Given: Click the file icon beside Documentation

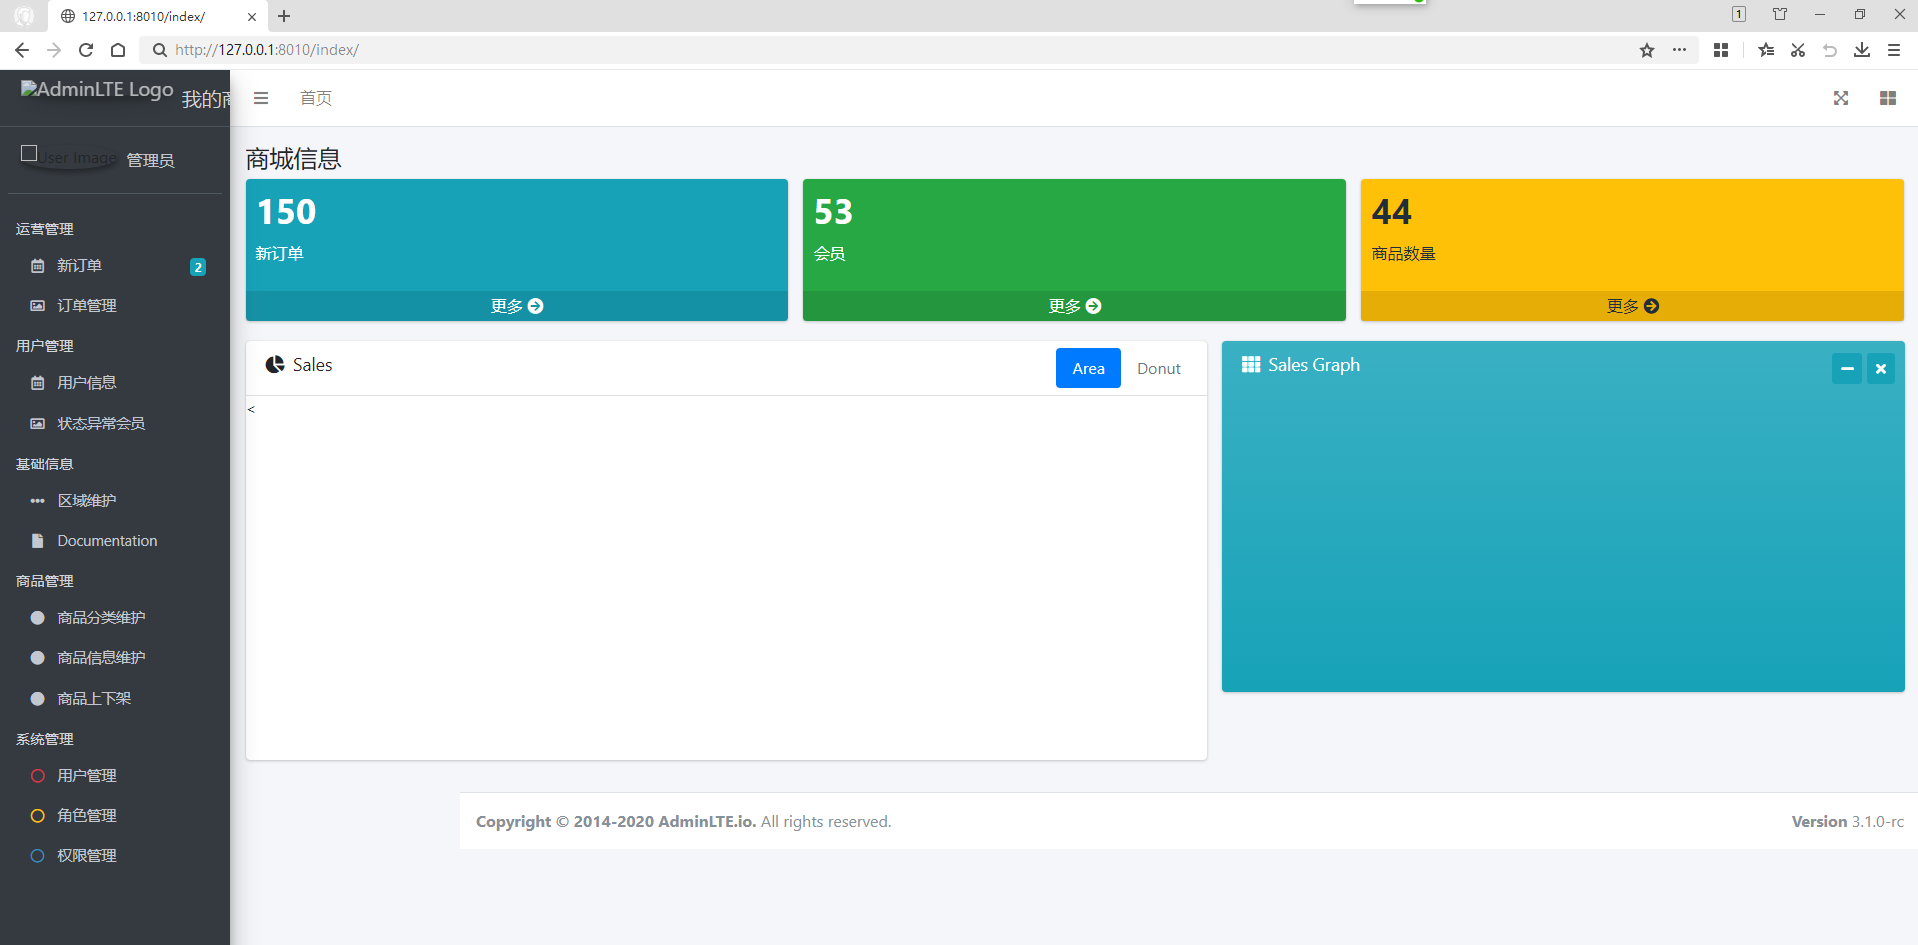Looking at the screenshot, I should click(x=38, y=541).
